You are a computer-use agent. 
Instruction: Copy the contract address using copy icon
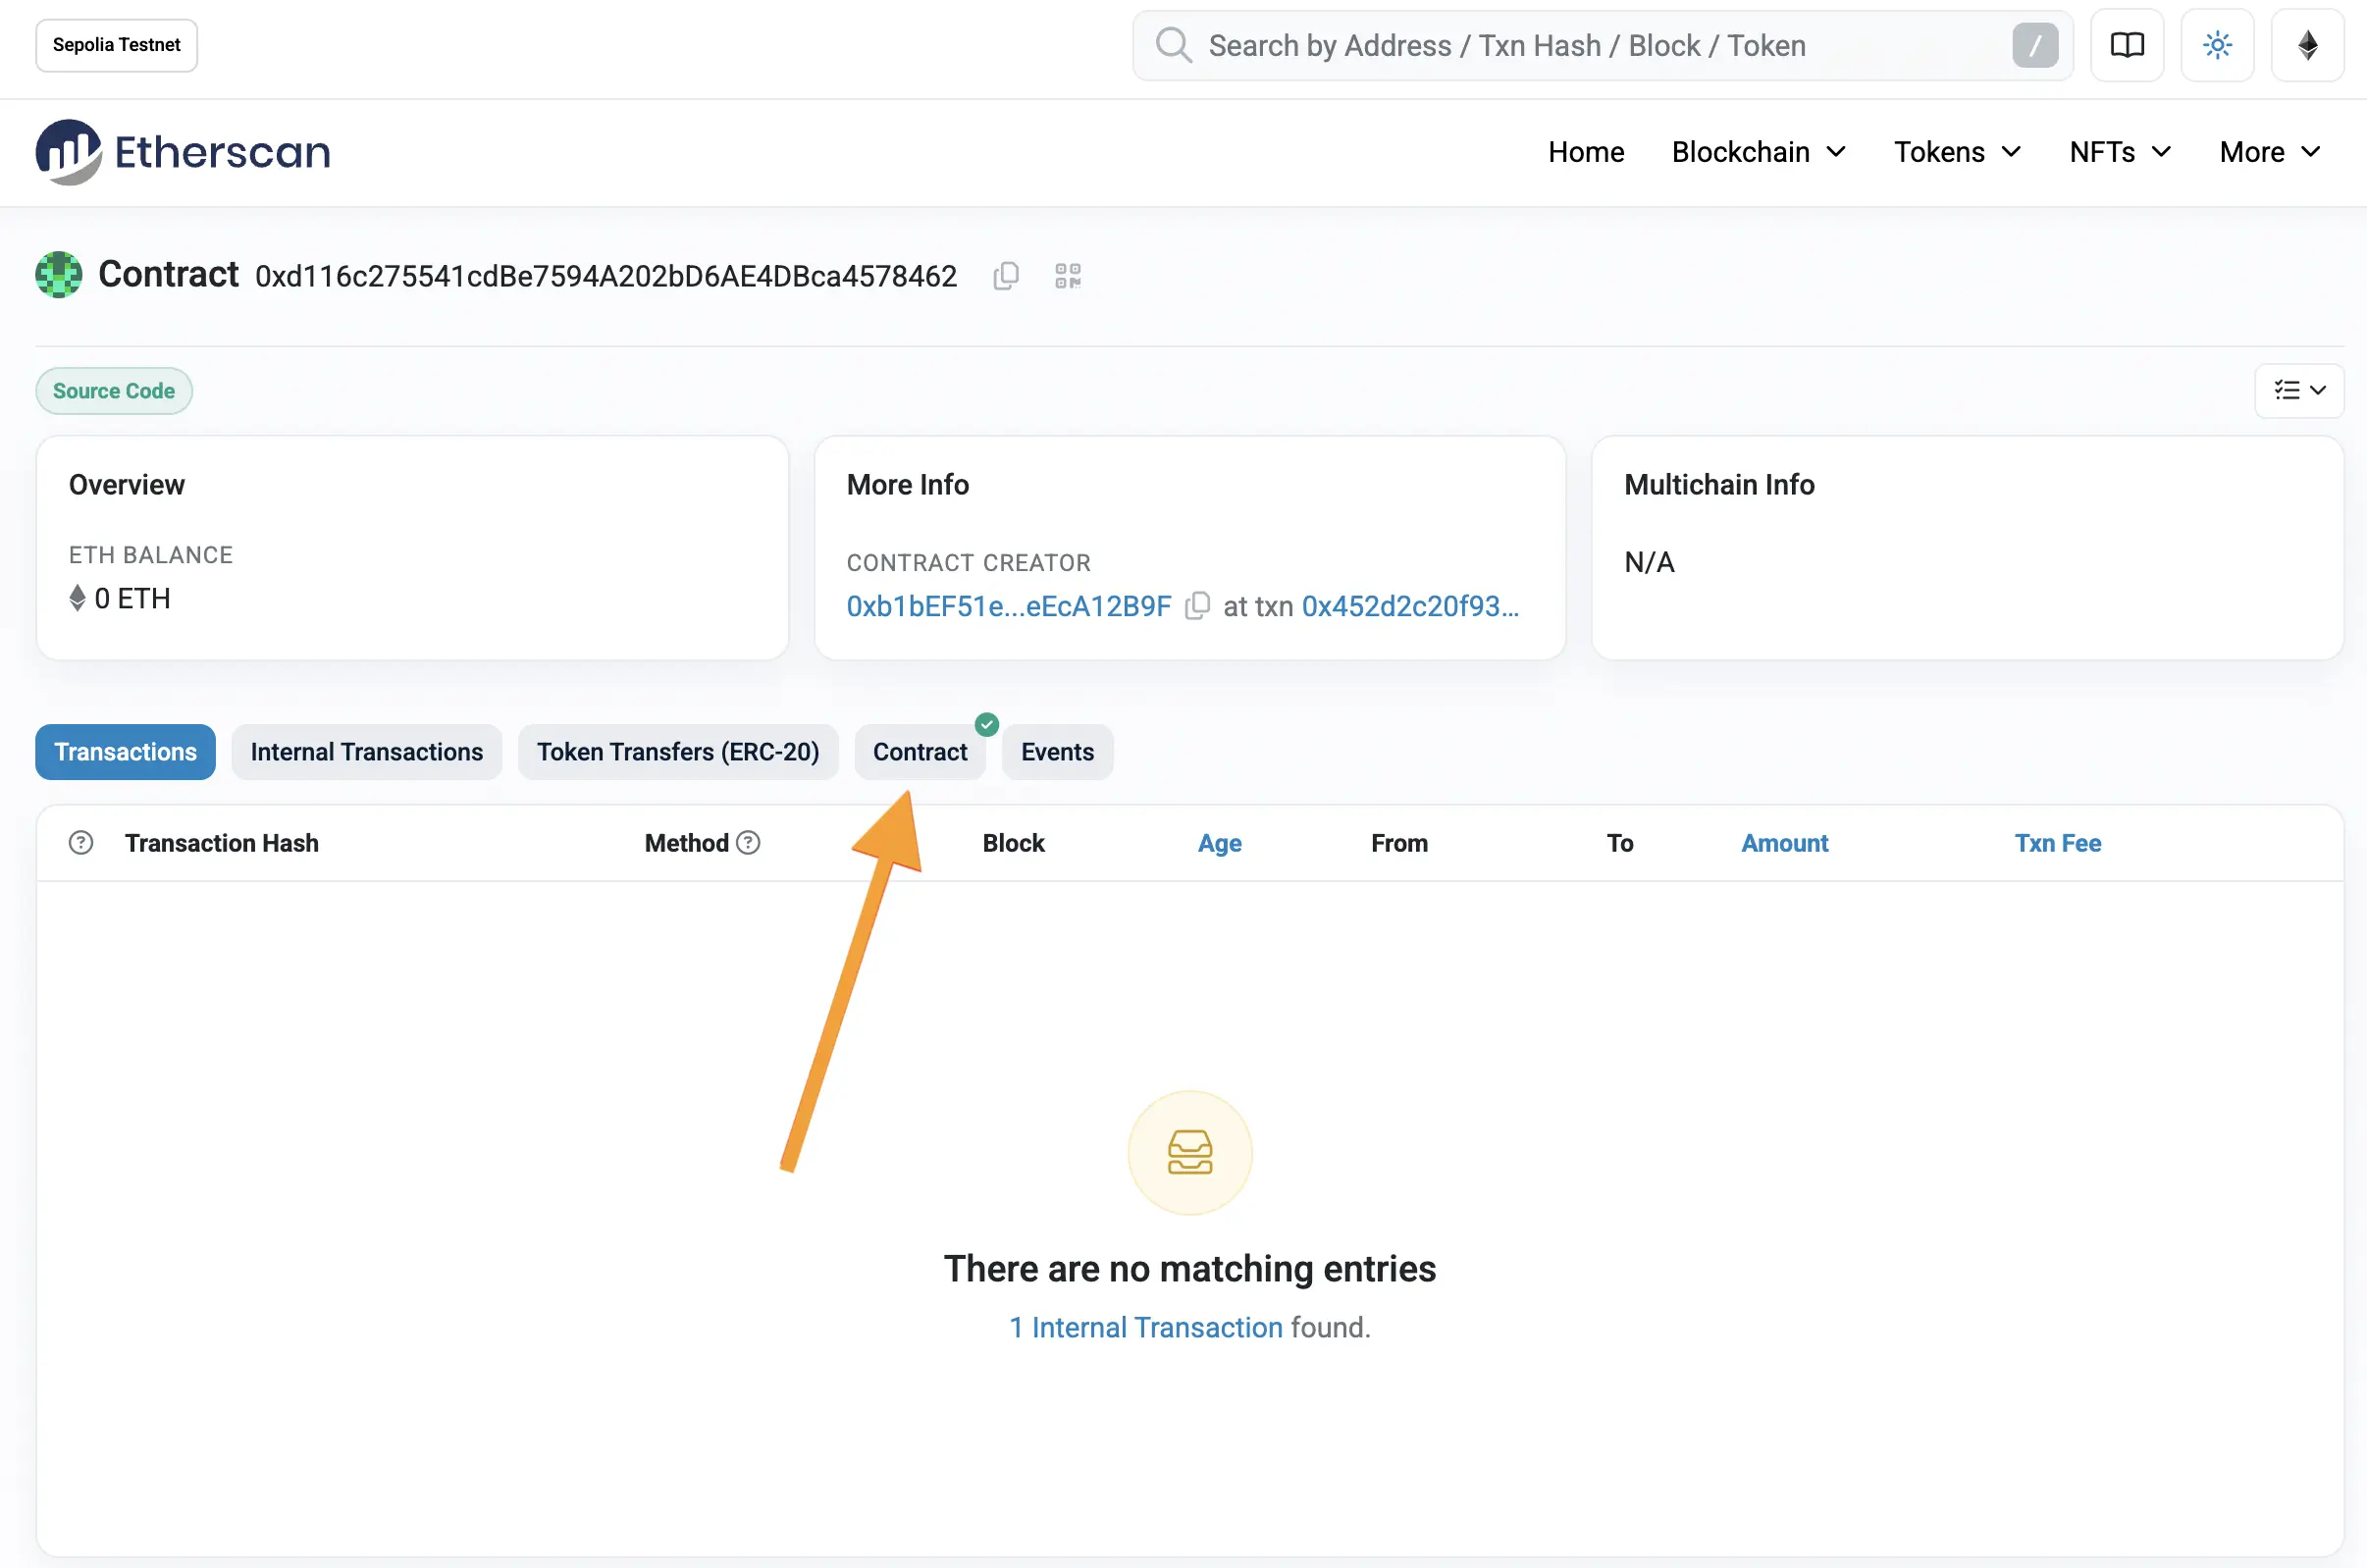click(x=1005, y=276)
